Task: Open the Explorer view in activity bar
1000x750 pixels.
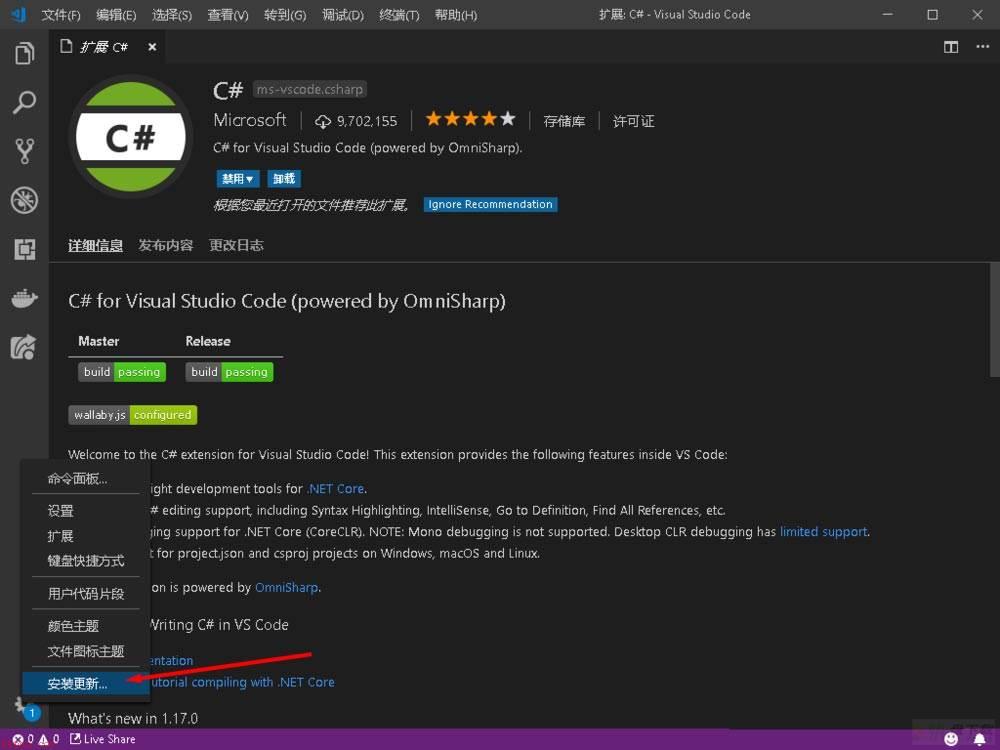Action: pyautogui.click(x=24, y=53)
